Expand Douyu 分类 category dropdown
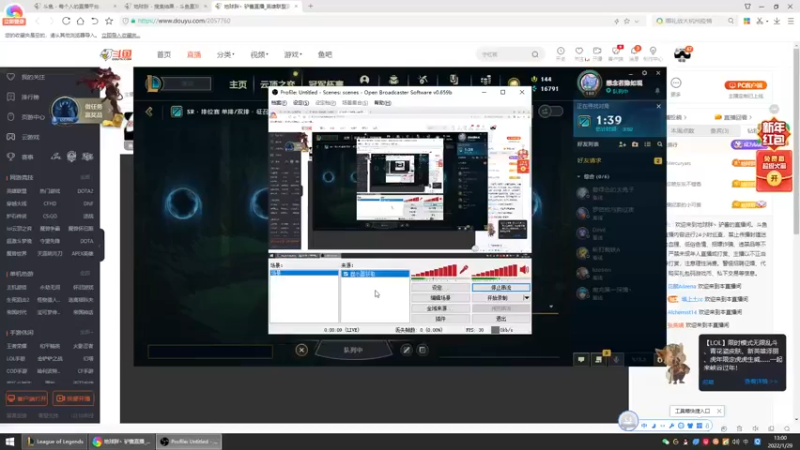The image size is (800, 450). click(x=226, y=55)
